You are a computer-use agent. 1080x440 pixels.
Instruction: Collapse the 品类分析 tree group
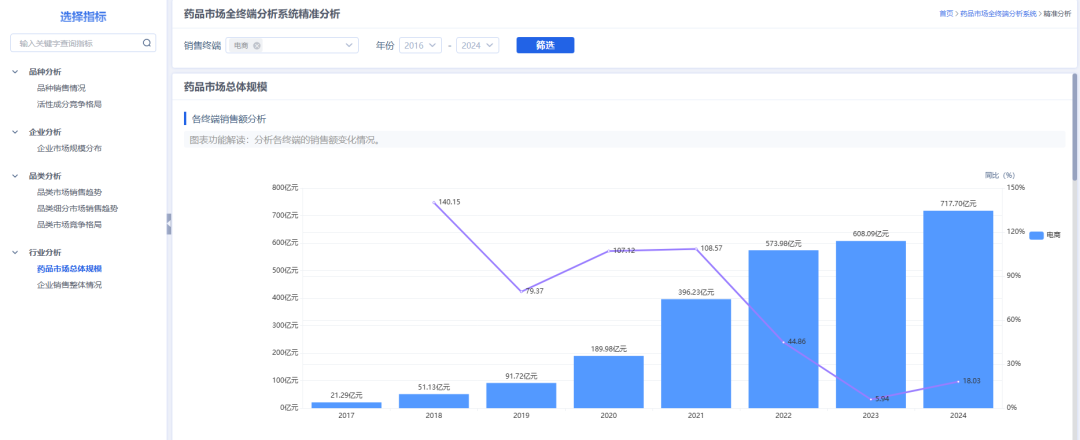pos(15,176)
